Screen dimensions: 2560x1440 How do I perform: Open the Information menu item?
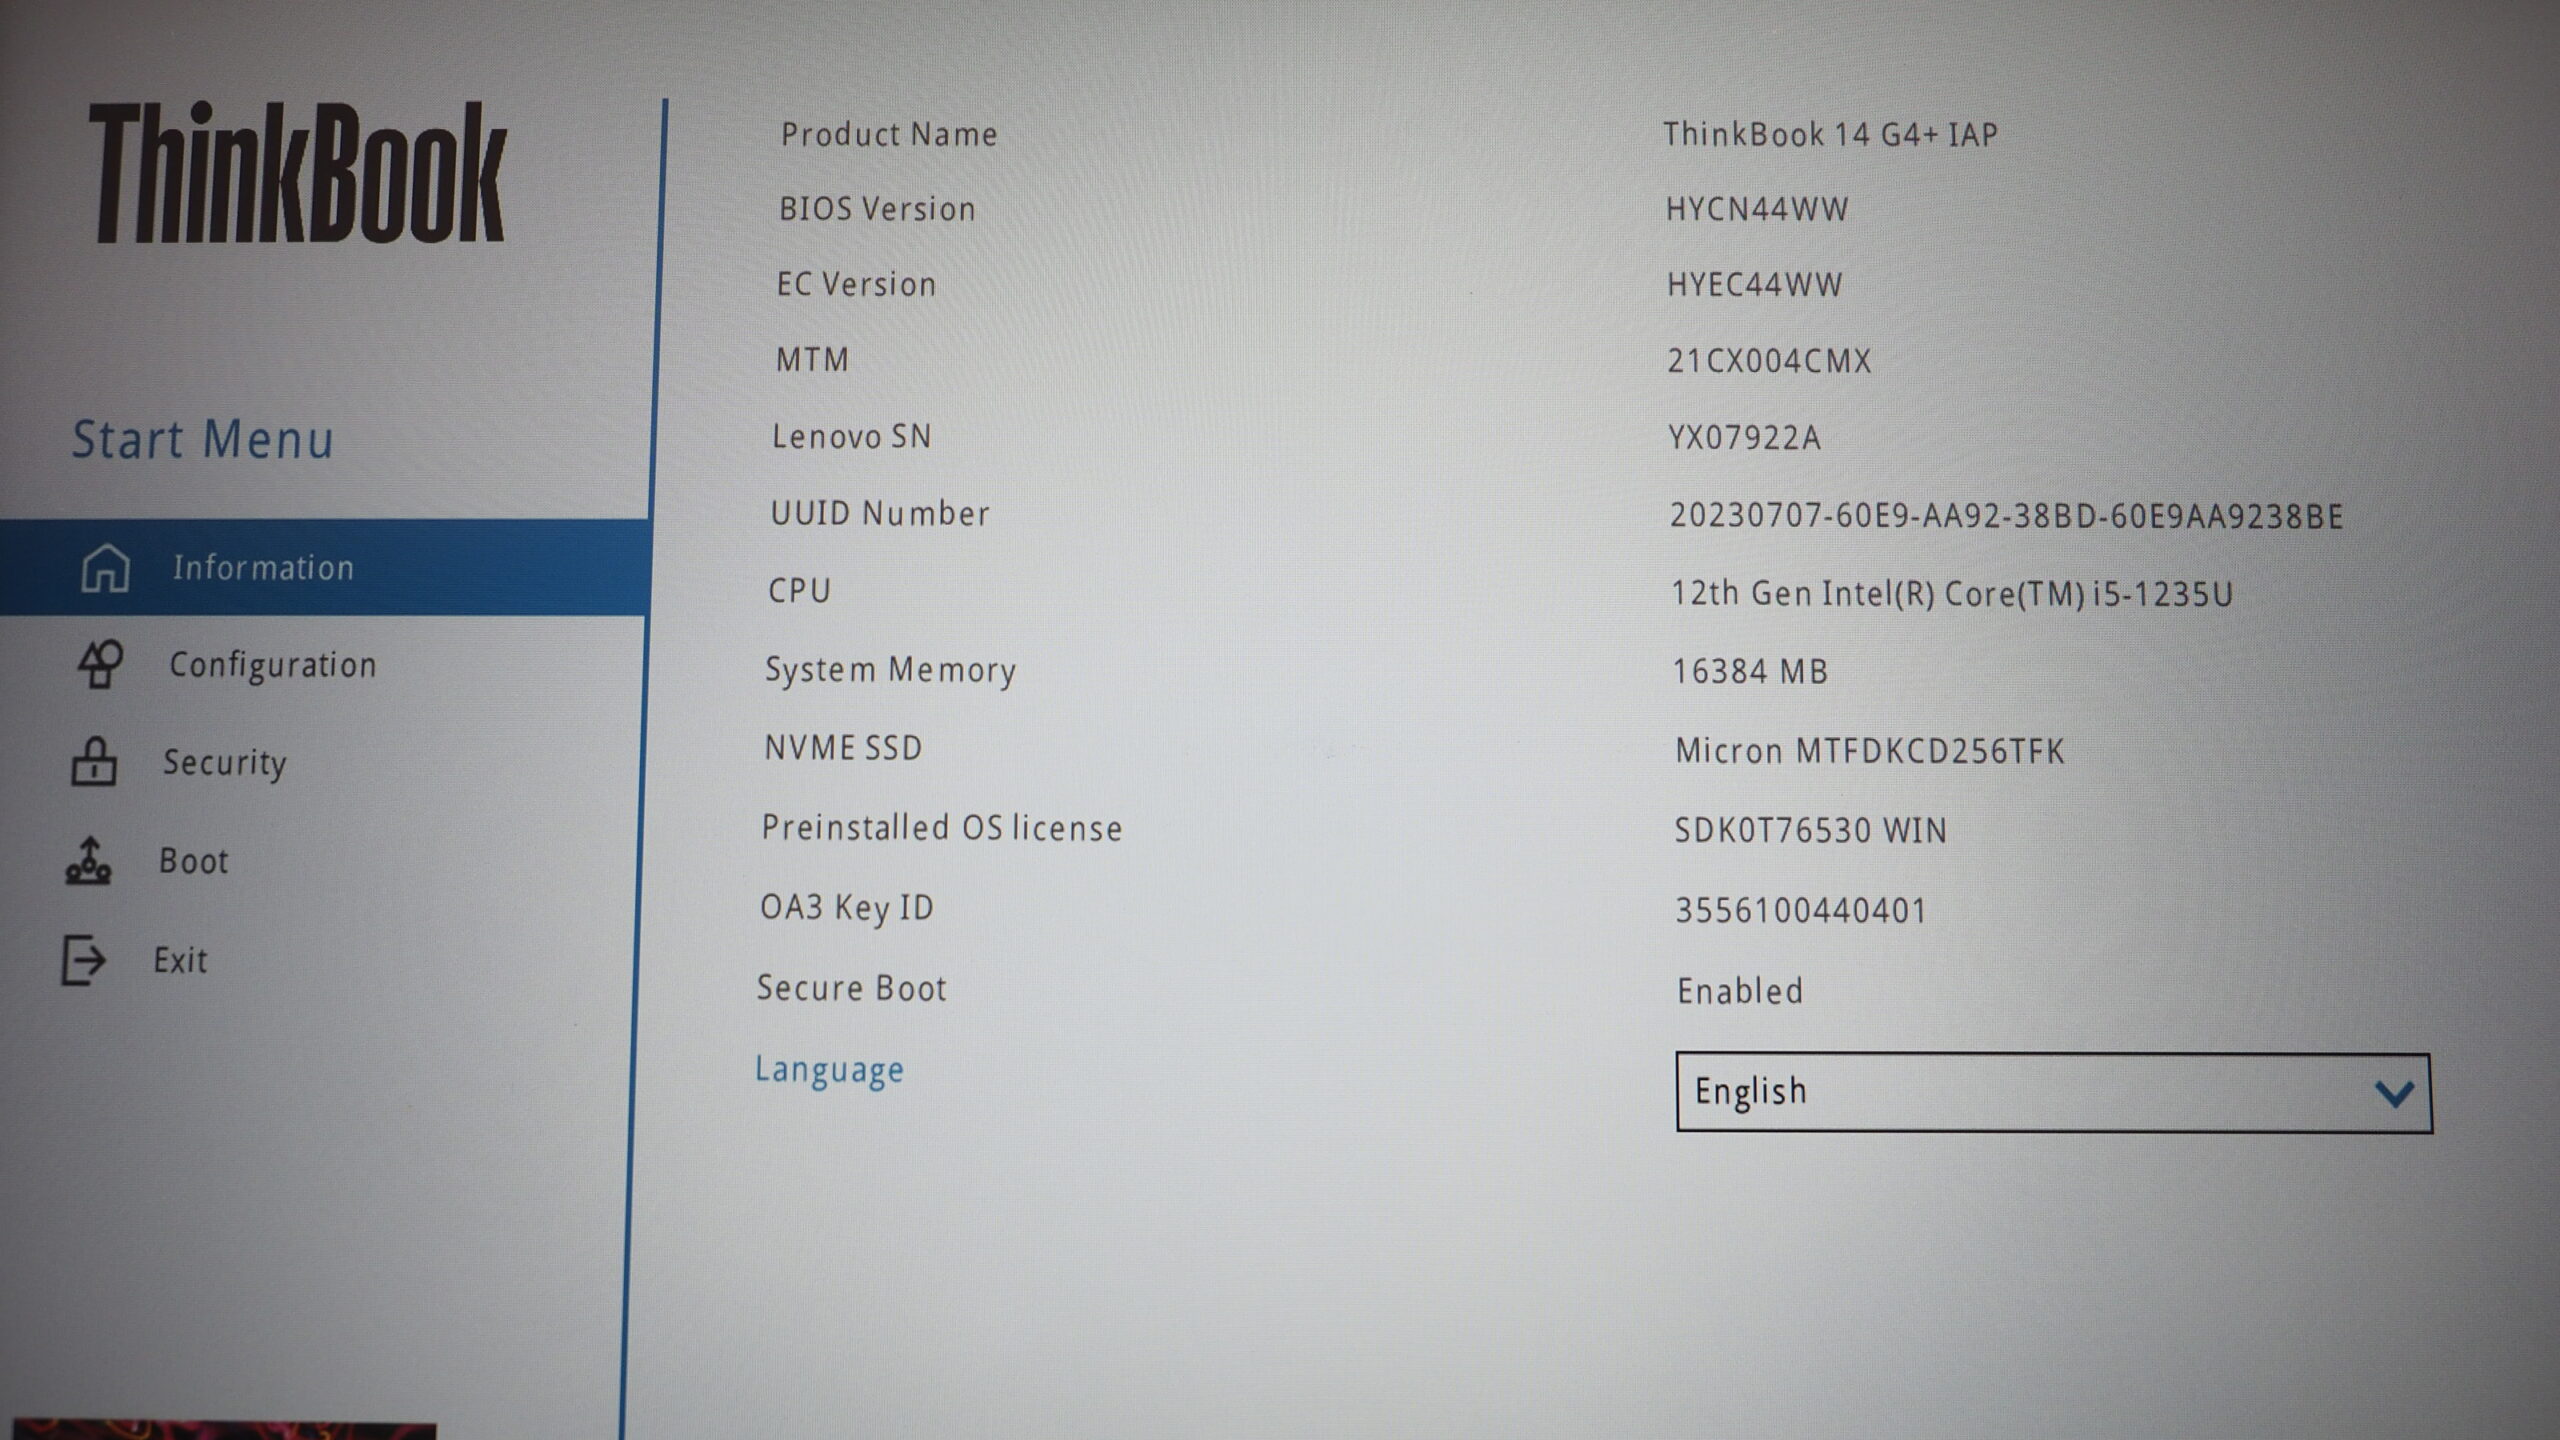coord(263,568)
